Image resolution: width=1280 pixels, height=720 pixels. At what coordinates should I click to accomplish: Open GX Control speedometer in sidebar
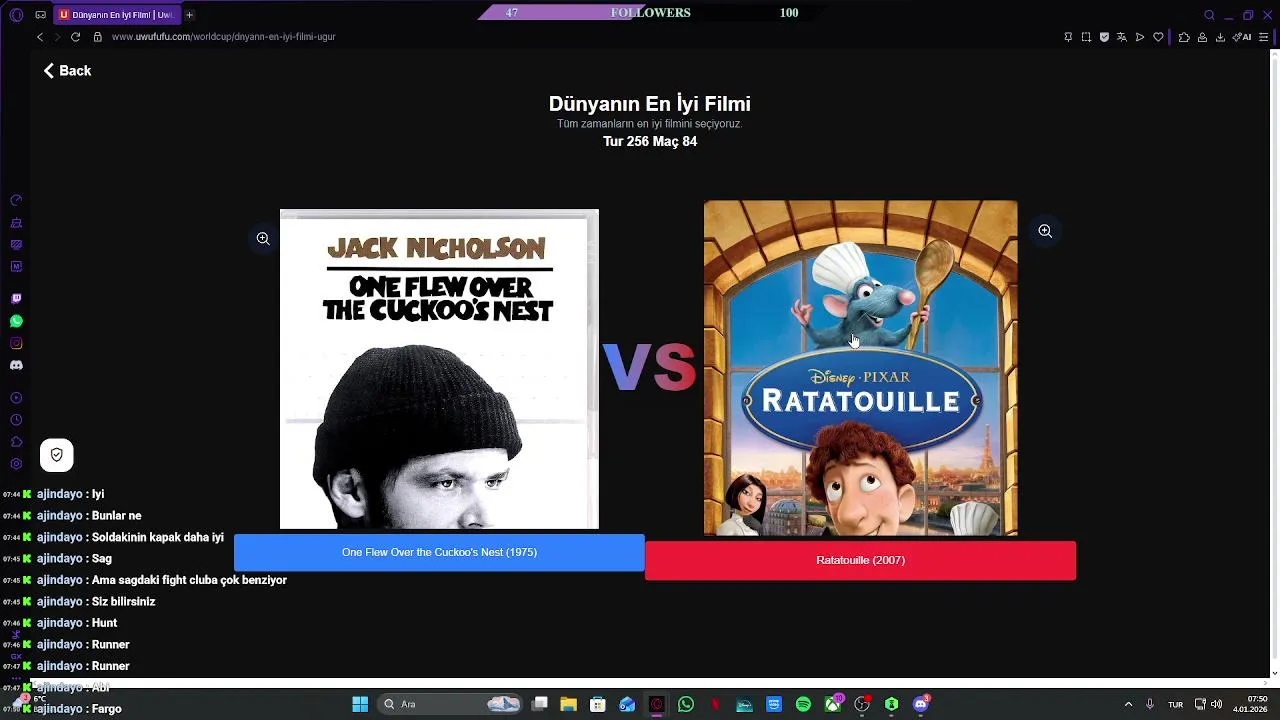click(x=16, y=201)
